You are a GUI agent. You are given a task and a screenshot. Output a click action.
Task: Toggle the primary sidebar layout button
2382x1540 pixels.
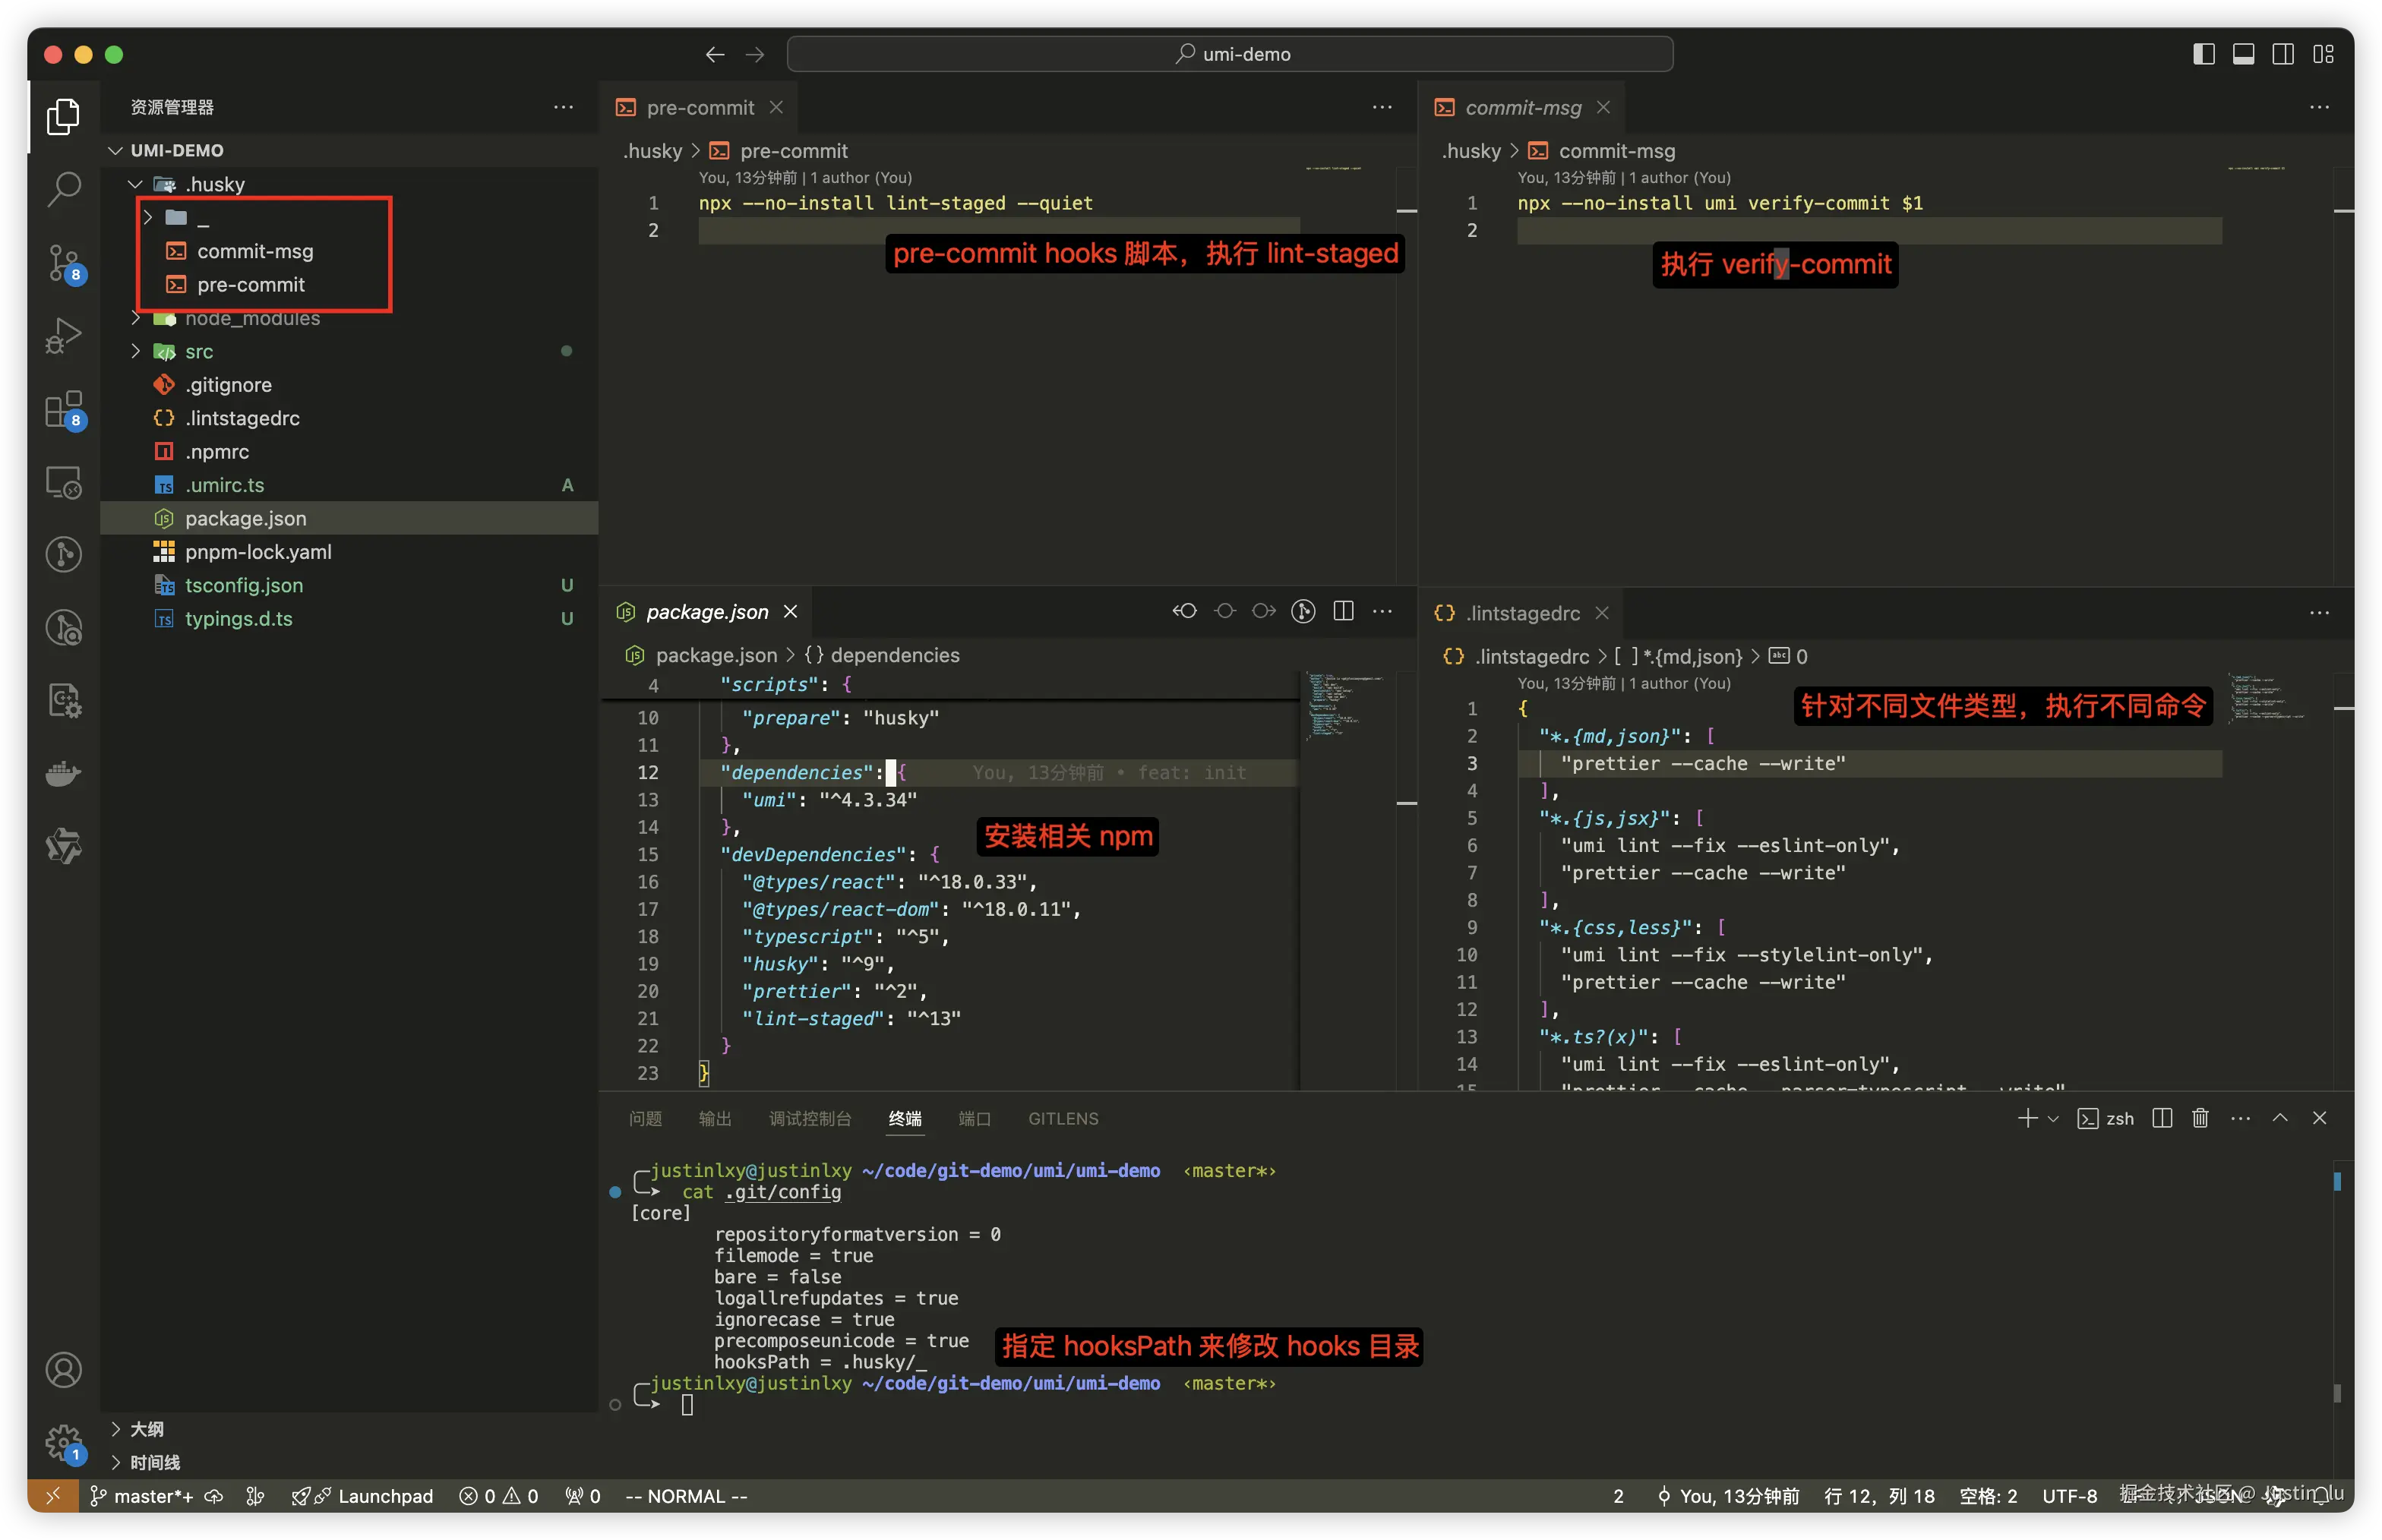[2204, 54]
